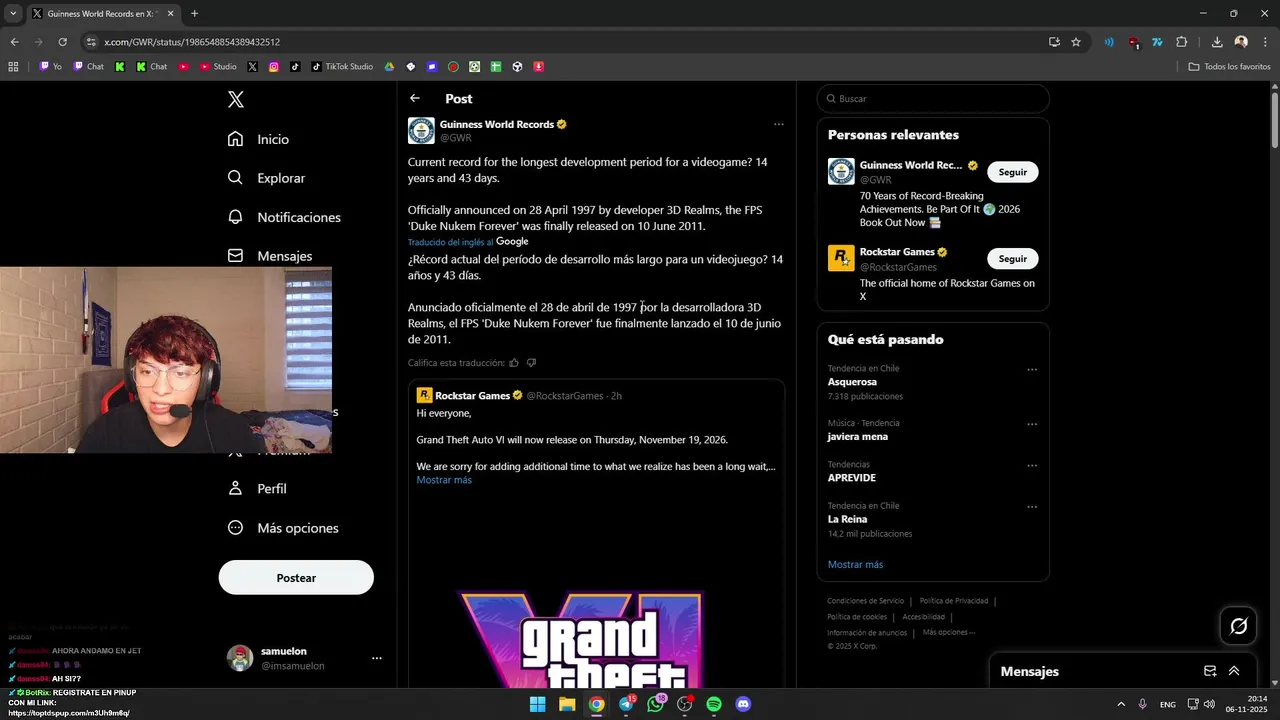Click the Postear button
The height and width of the screenshot is (720, 1280).
pos(296,578)
